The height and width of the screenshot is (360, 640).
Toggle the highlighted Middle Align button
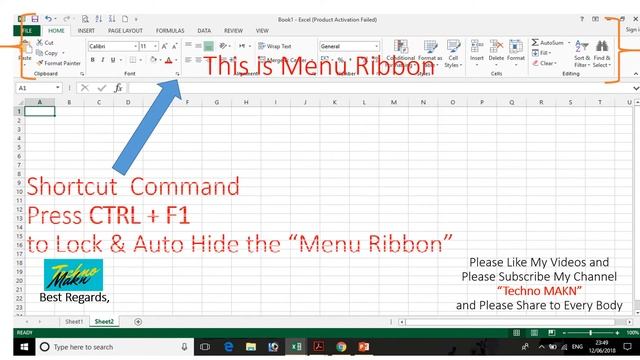point(209,46)
